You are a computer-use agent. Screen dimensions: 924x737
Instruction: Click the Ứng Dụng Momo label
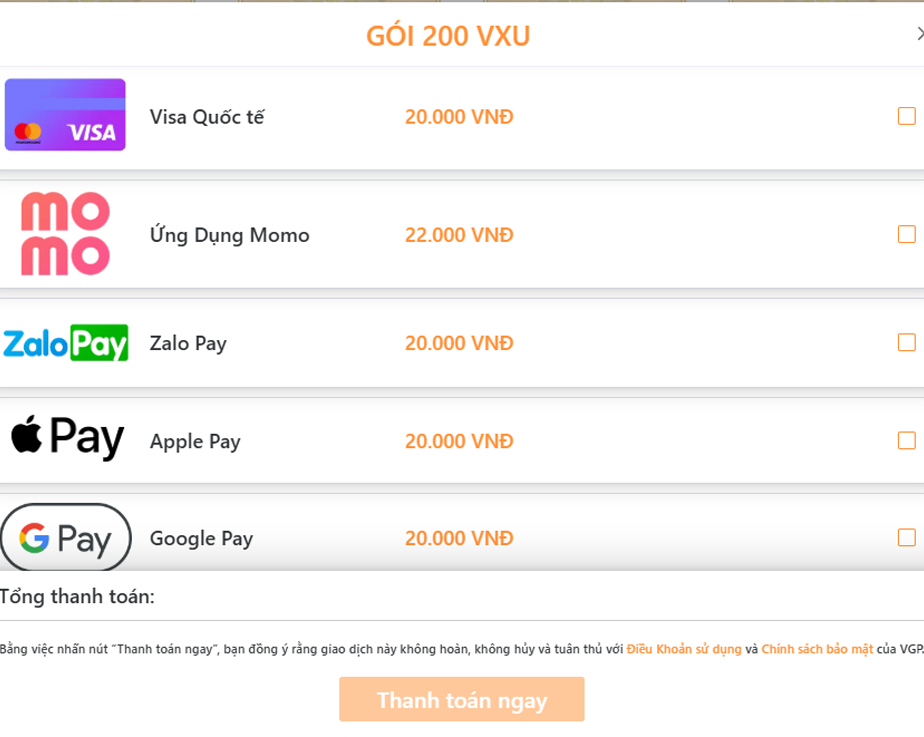click(x=229, y=235)
